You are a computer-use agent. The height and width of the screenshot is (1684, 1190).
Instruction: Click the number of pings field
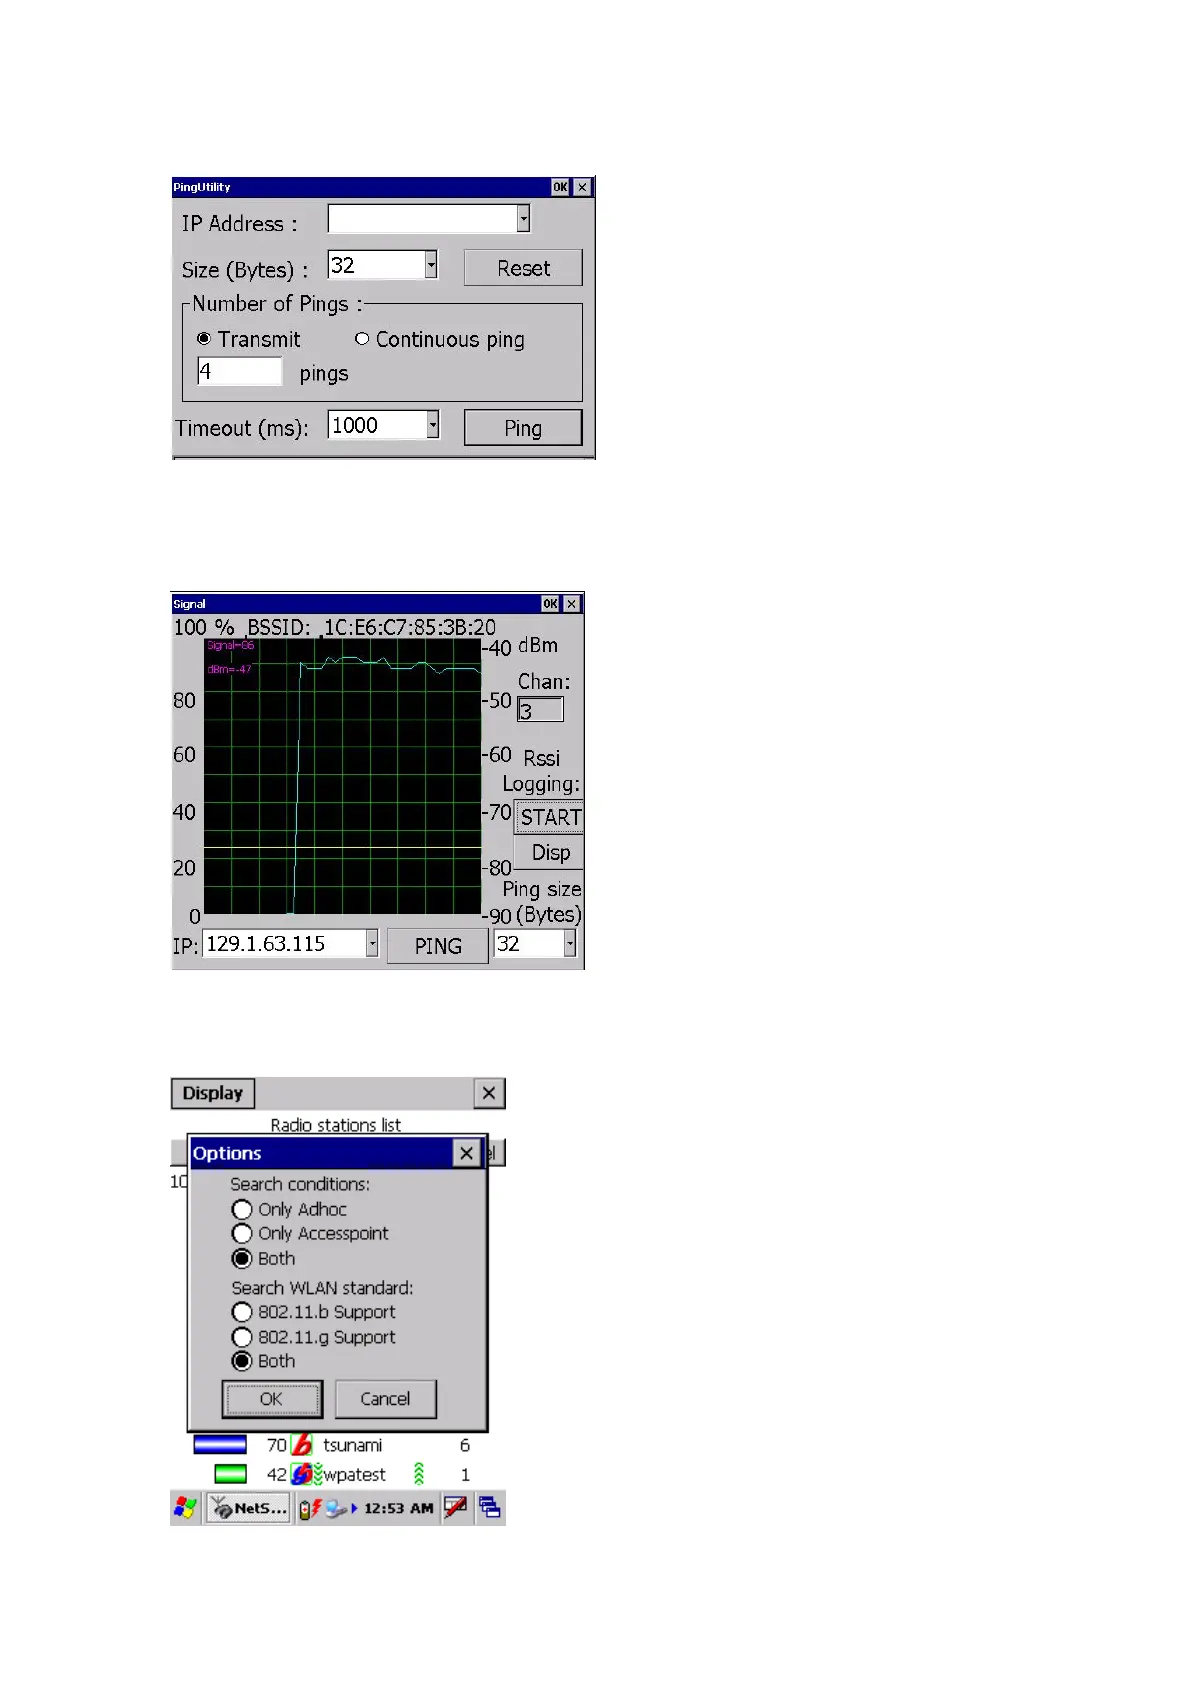coord(240,371)
